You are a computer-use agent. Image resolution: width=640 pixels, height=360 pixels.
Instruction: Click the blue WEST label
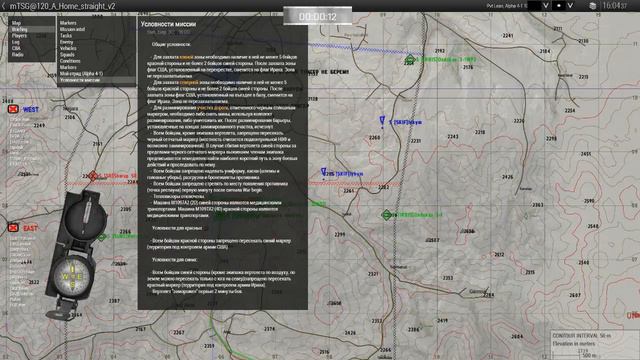31,109
